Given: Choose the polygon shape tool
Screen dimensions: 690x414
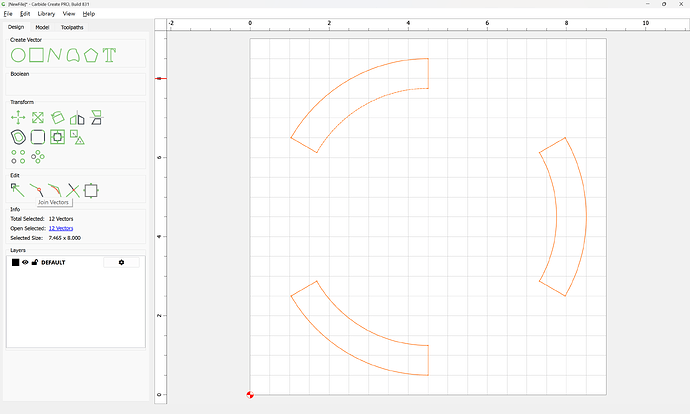Looking at the screenshot, I should click(x=91, y=55).
